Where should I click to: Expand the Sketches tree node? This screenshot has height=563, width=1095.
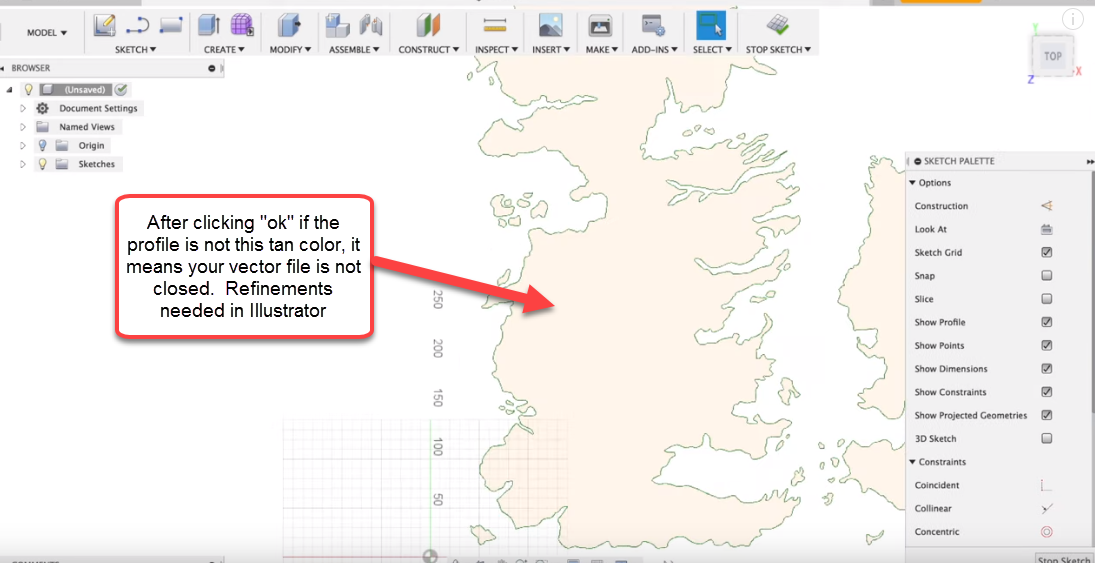tap(22, 164)
